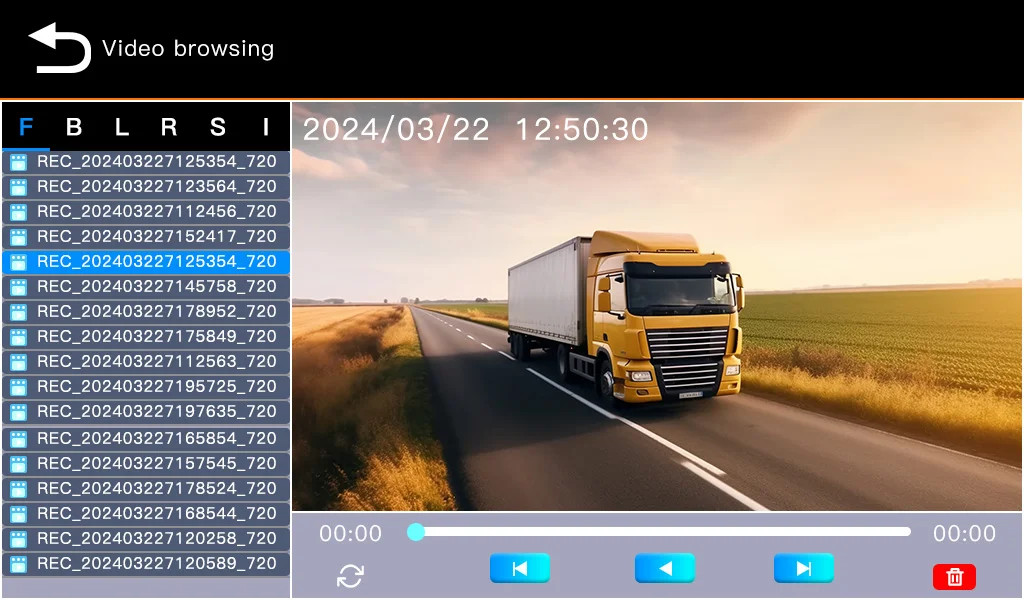Click the elapsed time 00:00 left of progress bar

(x=351, y=533)
